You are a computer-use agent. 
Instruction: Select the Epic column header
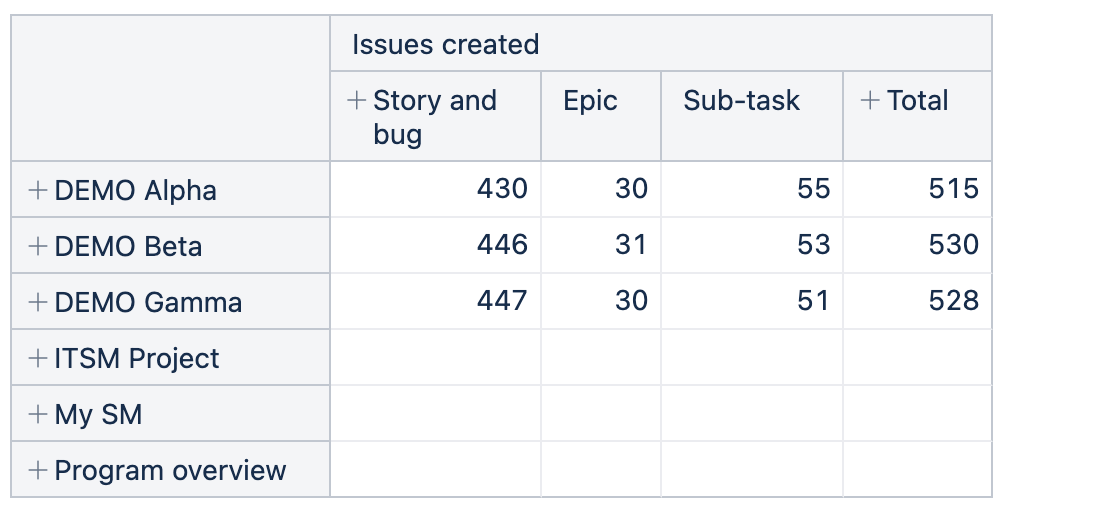(590, 101)
